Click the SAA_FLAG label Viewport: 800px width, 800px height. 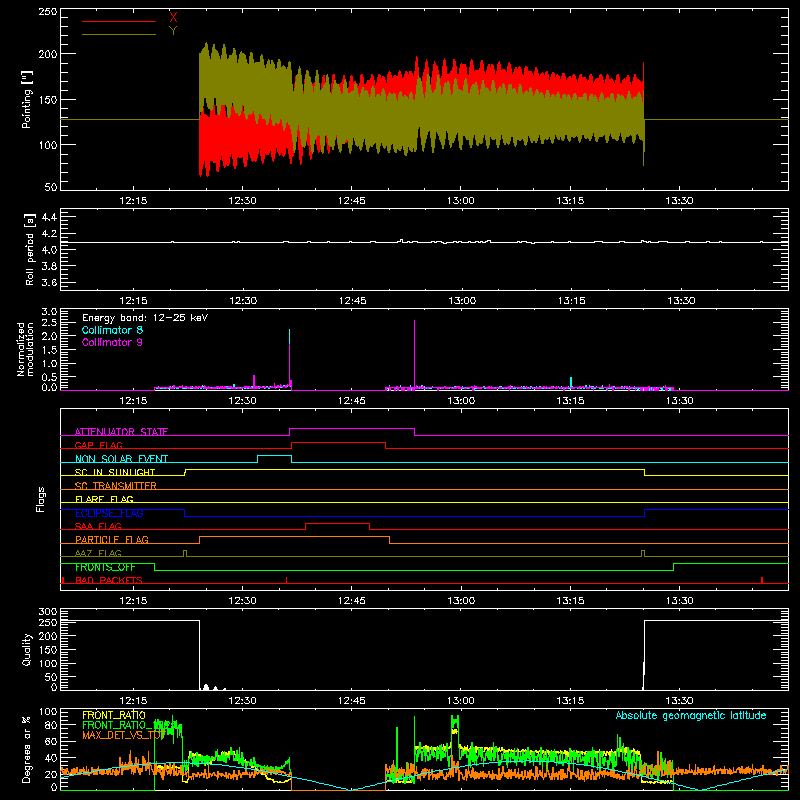coord(98,526)
